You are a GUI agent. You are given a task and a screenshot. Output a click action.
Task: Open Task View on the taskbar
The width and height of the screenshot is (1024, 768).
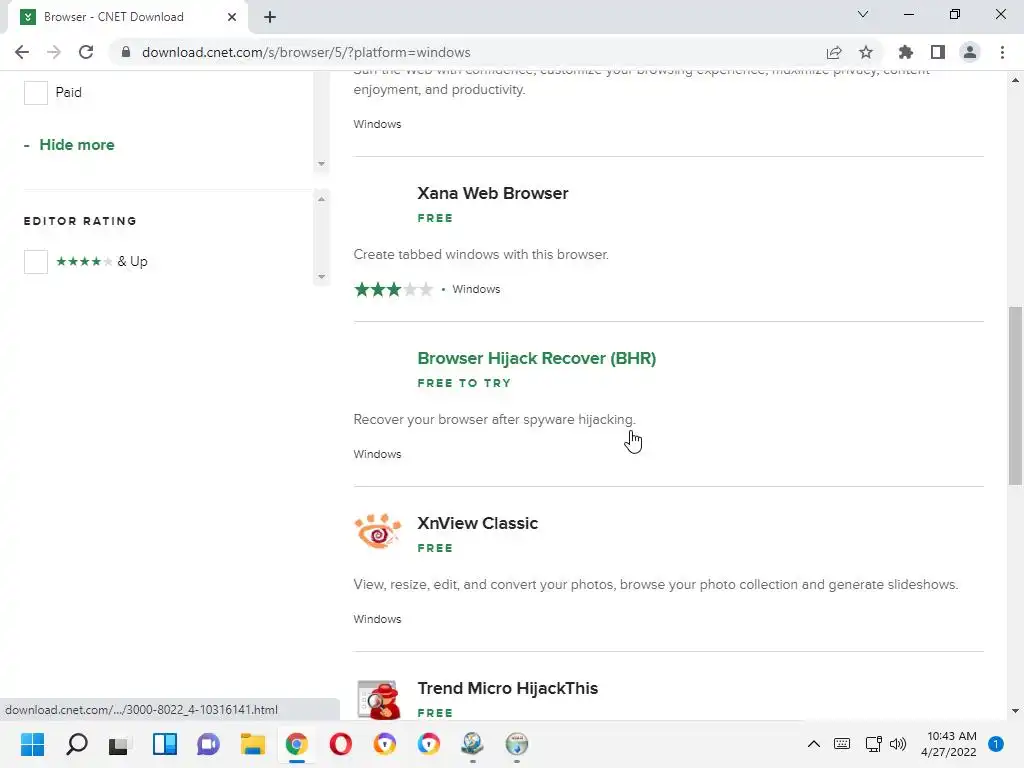click(120, 744)
